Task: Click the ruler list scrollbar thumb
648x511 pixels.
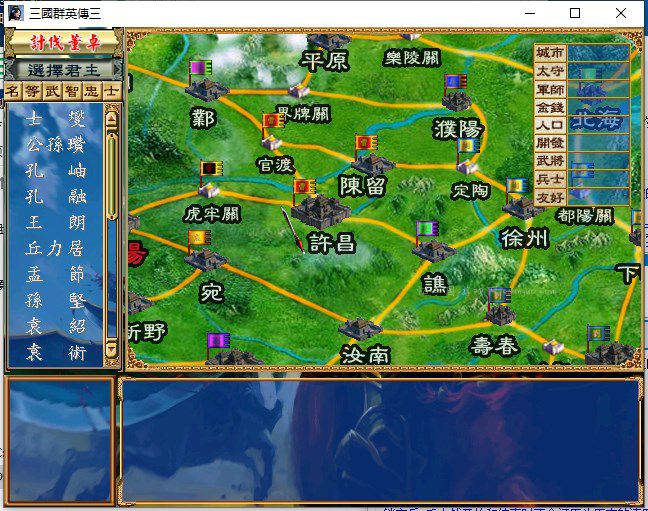Action: coord(112,176)
